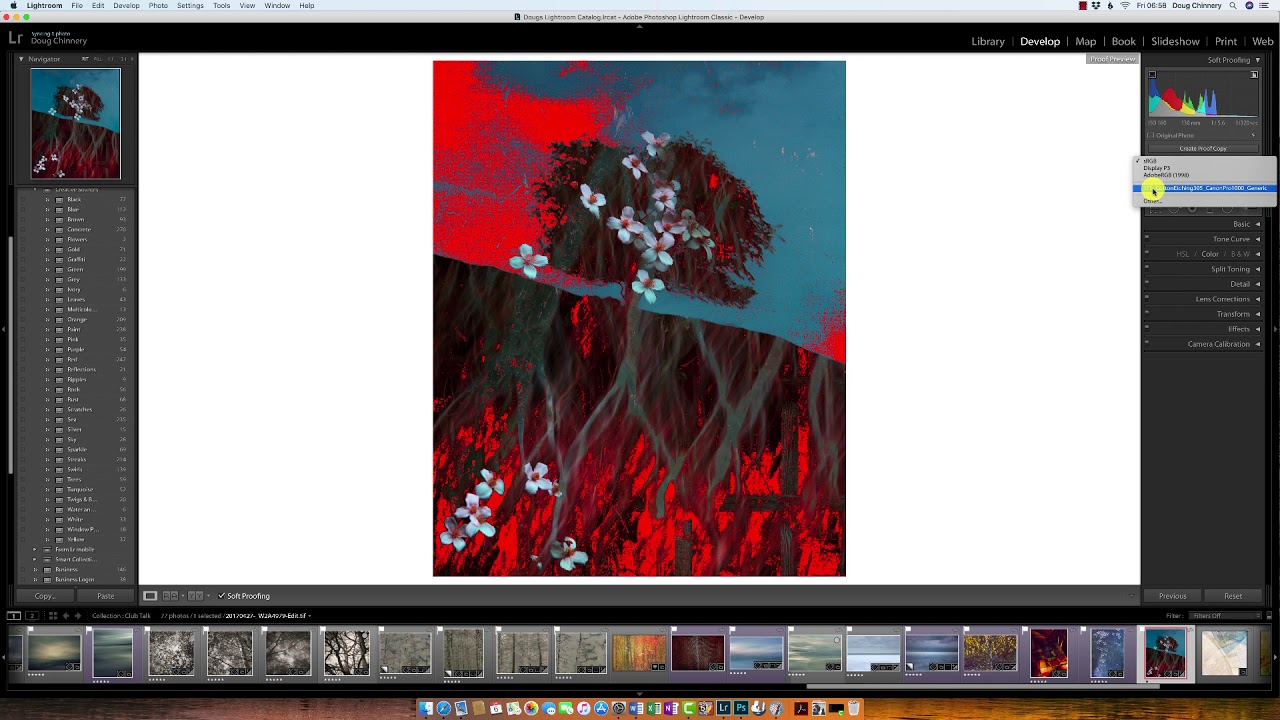Open the Tools menu
This screenshot has height=720, width=1280.
pyautogui.click(x=221, y=5)
